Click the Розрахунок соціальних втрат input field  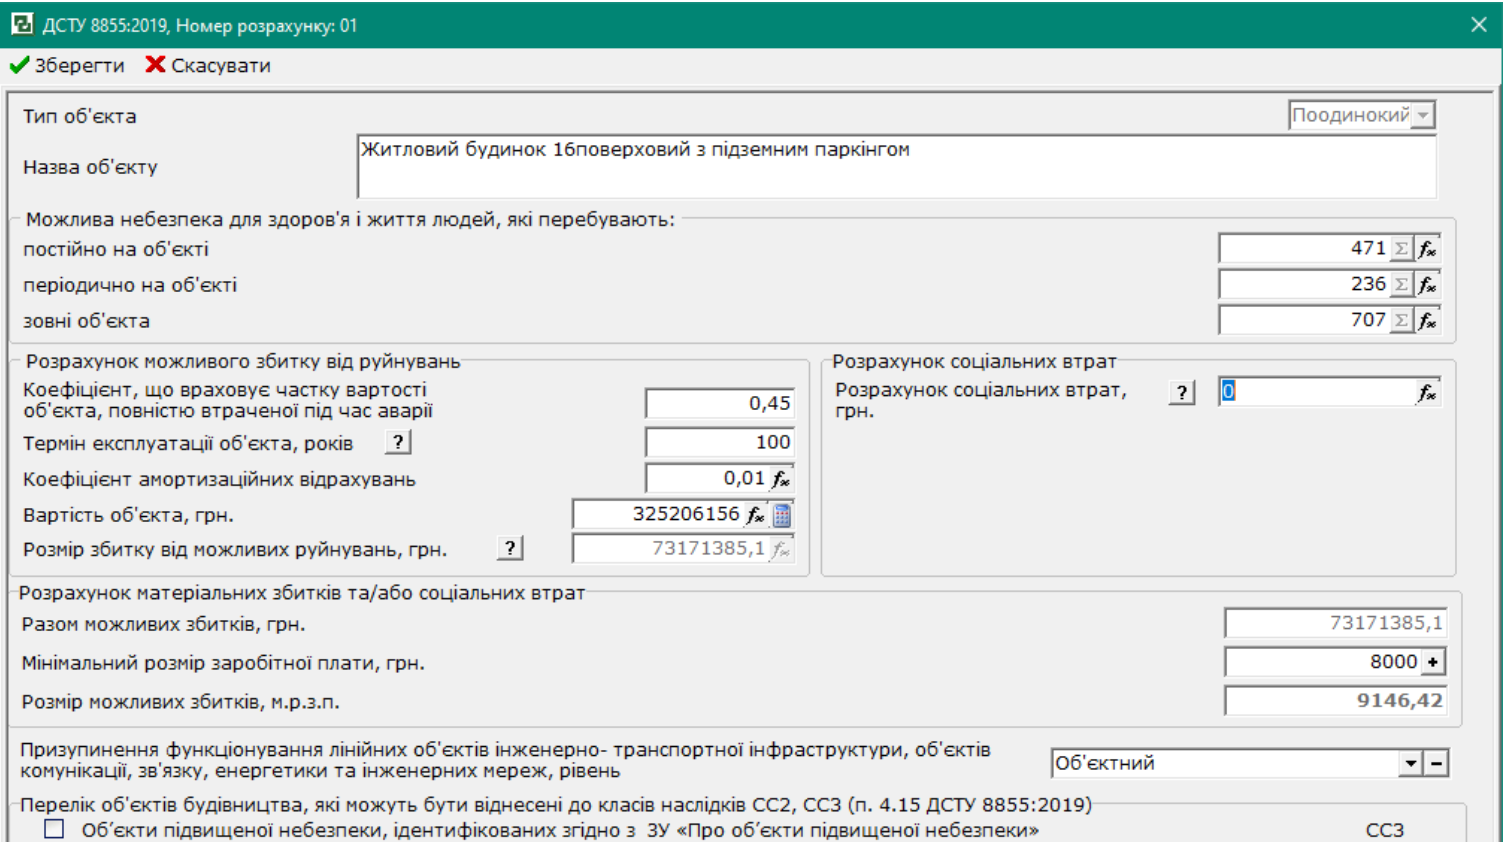click(x=1316, y=392)
